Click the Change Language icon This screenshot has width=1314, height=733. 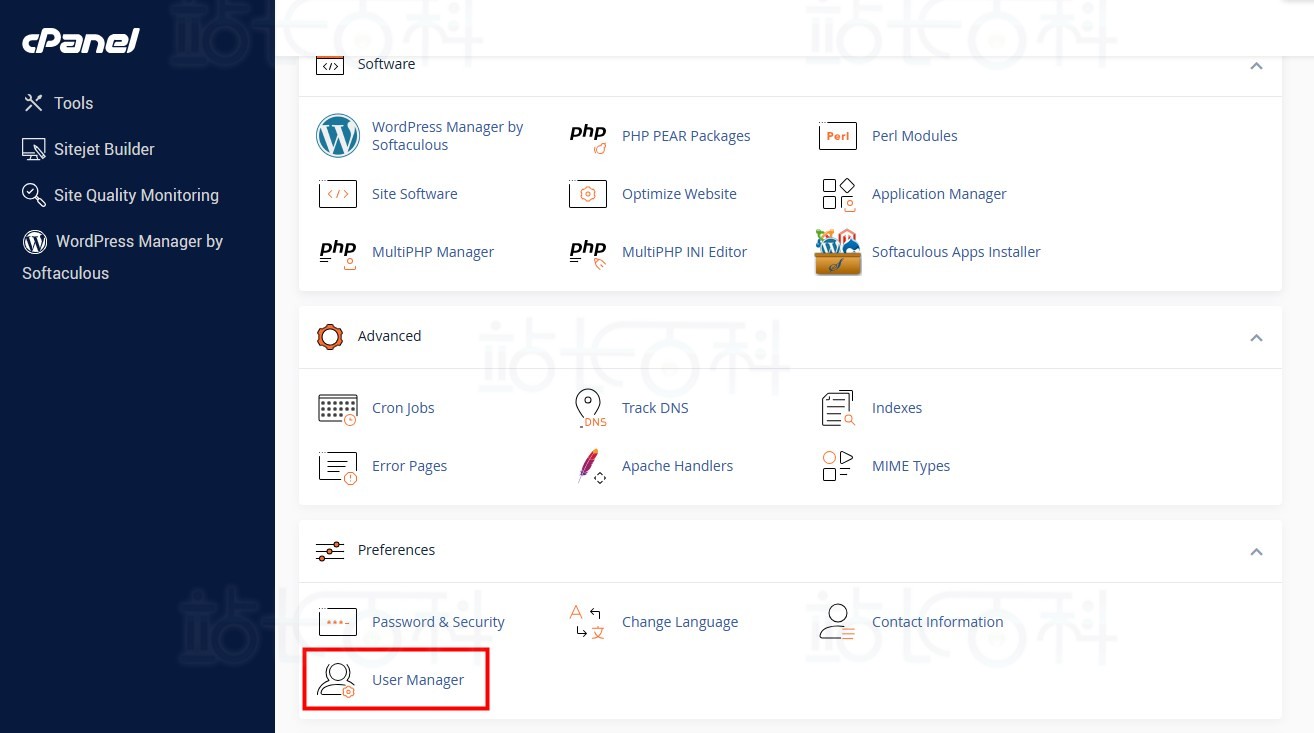coord(588,622)
